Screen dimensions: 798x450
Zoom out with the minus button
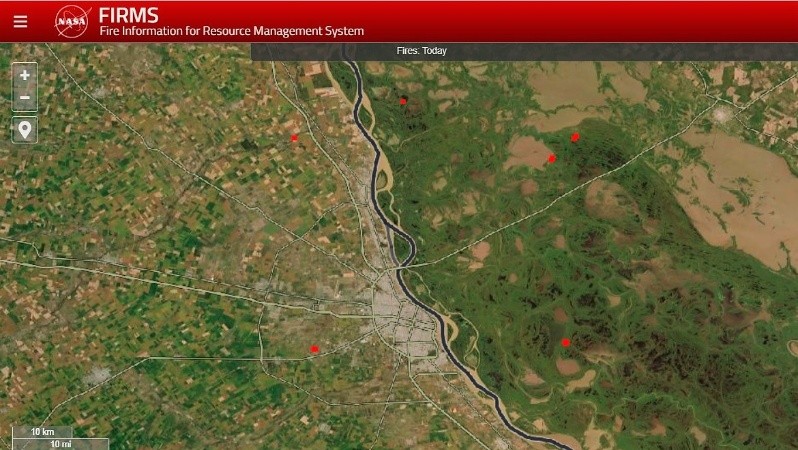pos(25,97)
